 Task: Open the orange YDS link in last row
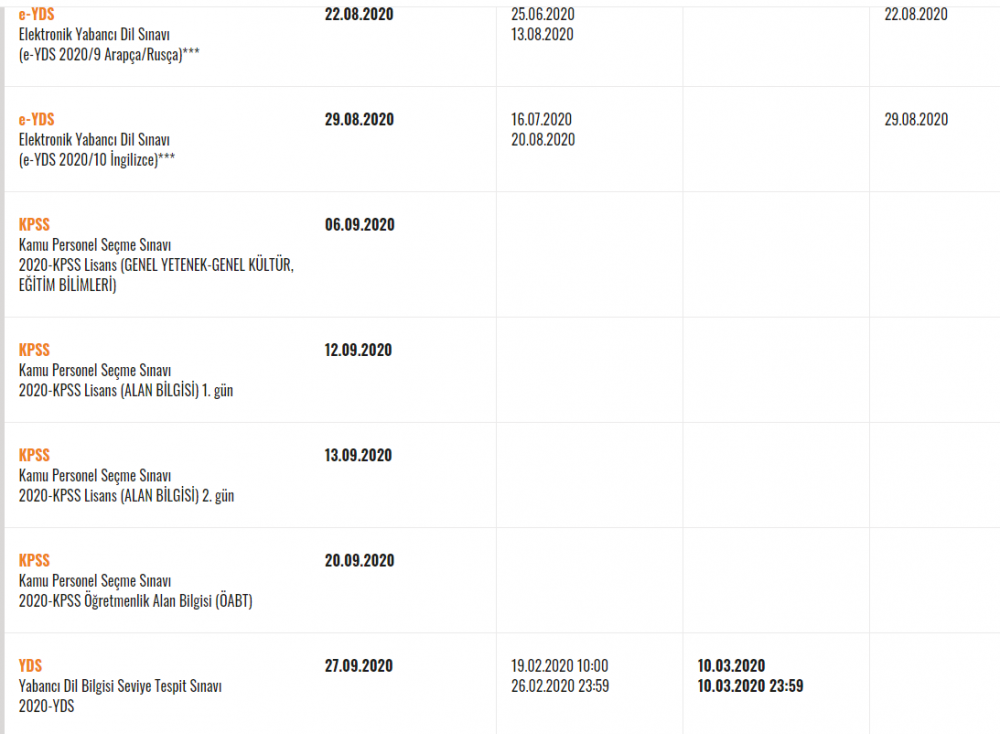coord(30,665)
